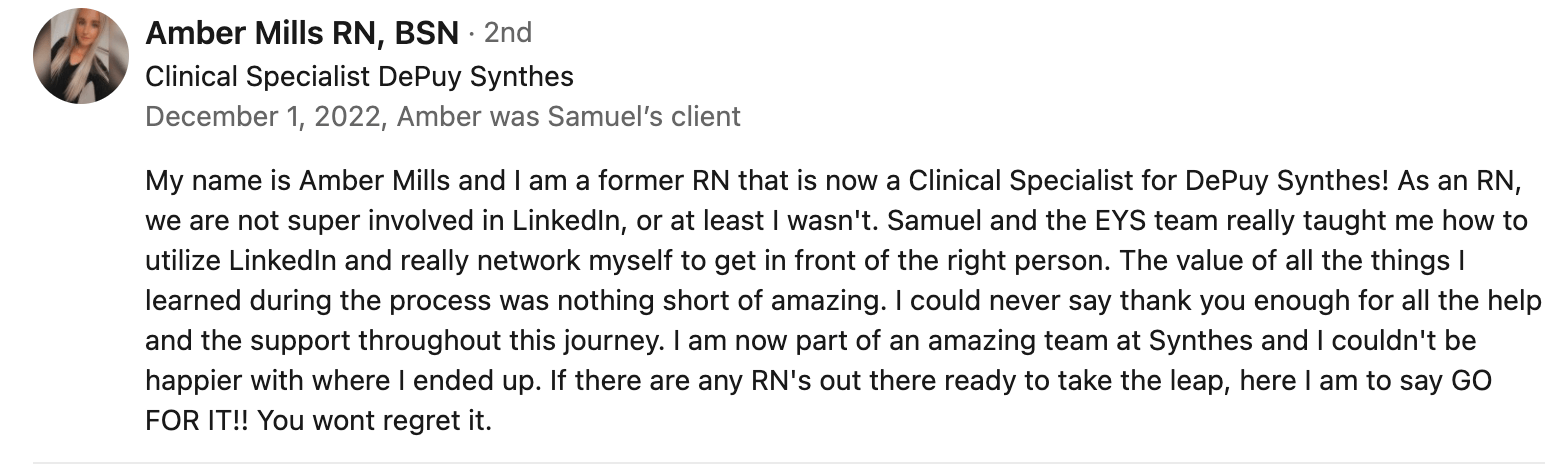Click the final "You wont regret it." sentence
The width and height of the screenshot is (1560, 464).
(375, 419)
